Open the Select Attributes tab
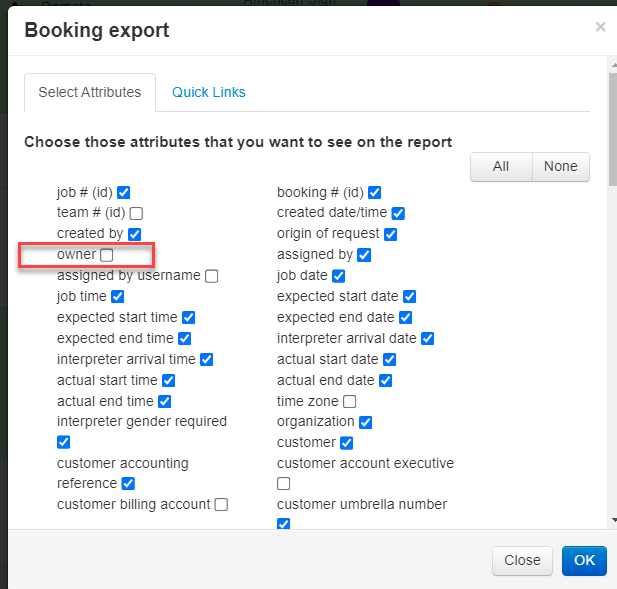Screen dimensions: 617x589 tap(89, 92)
